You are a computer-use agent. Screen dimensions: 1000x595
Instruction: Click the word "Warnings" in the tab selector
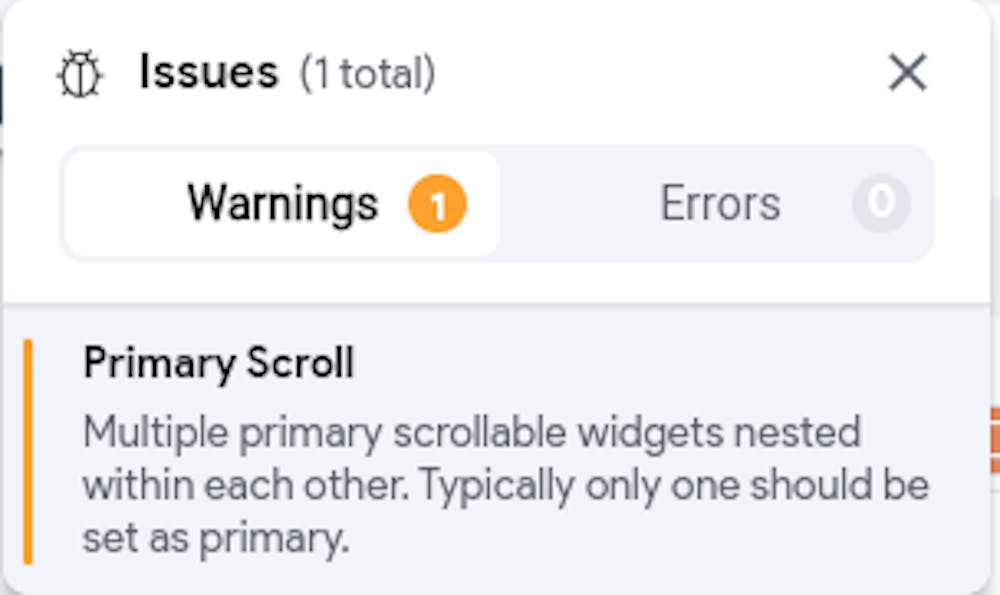coord(282,204)
